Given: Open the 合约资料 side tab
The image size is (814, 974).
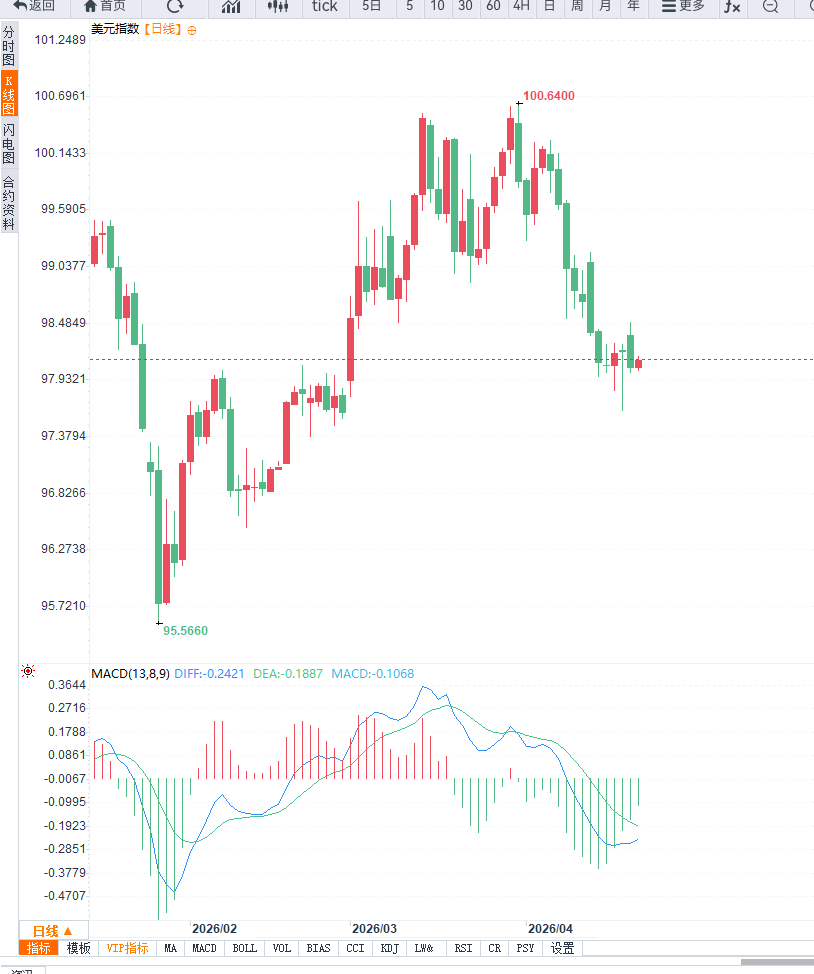Looking at the screenshot, I should [x=9, y=203].
